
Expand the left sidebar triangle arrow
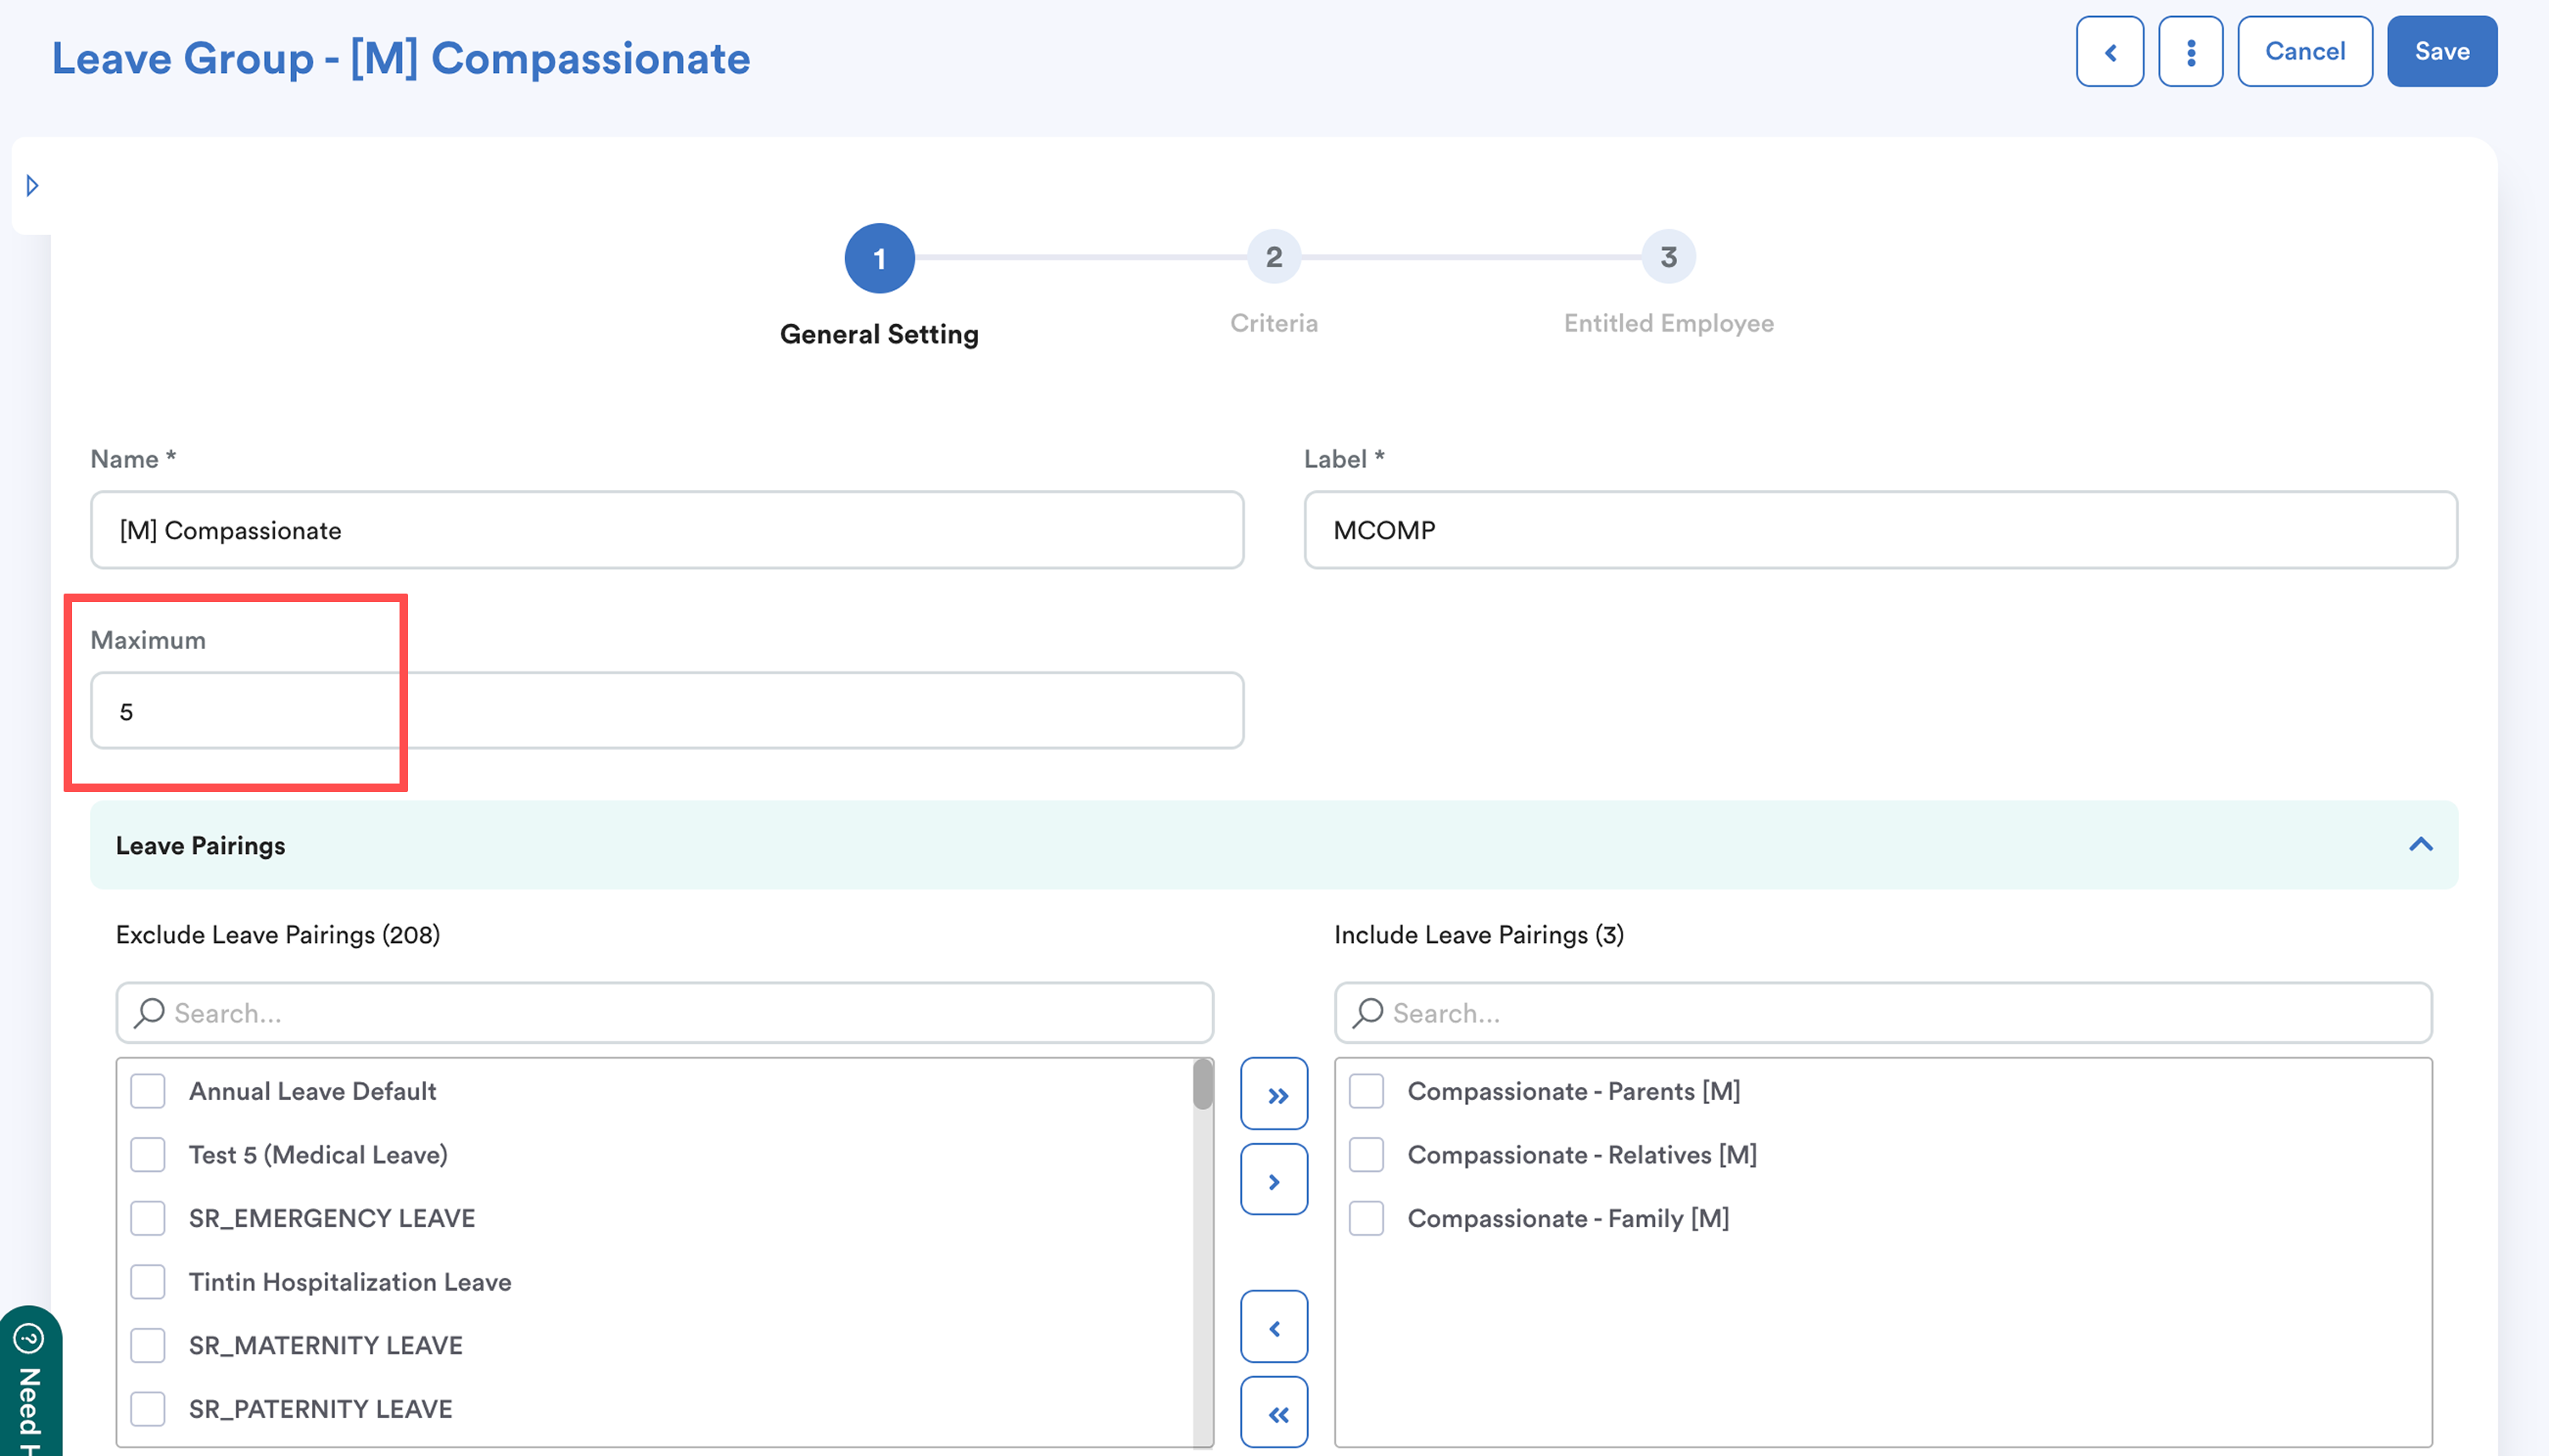[x=32, y=186]
